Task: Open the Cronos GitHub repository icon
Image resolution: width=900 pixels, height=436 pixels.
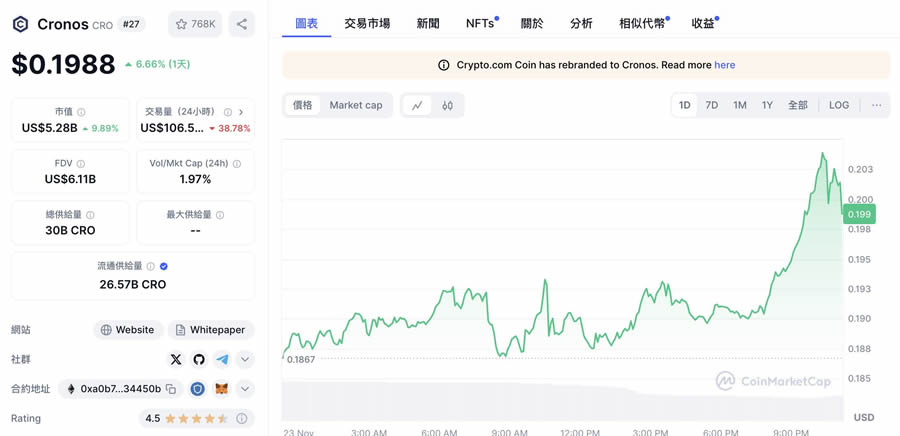Action: coord(199,359)
